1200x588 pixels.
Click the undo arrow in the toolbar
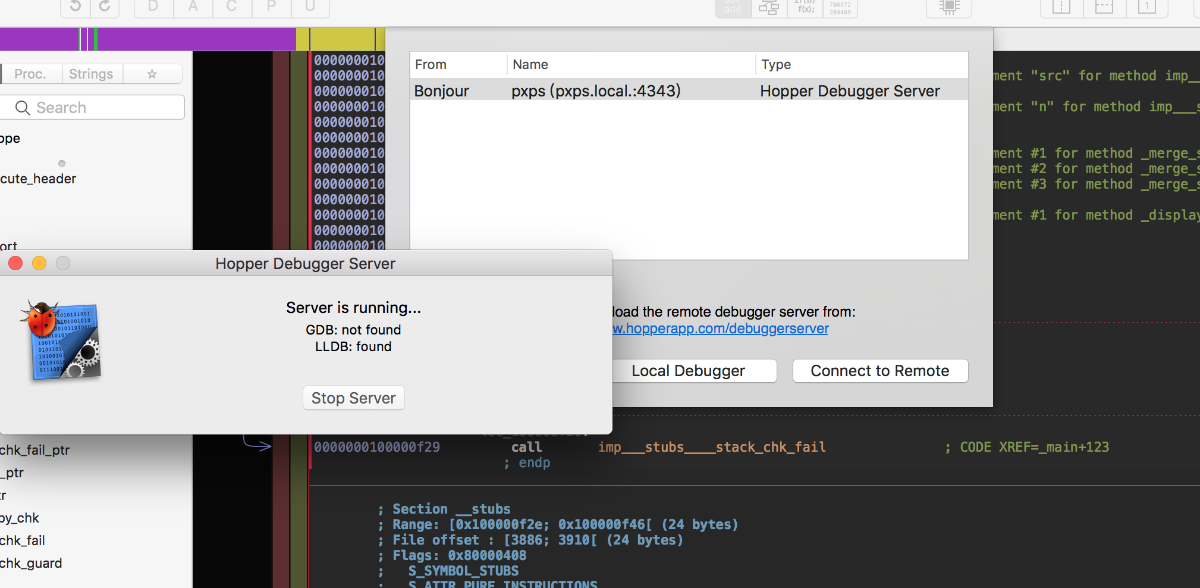76,7
